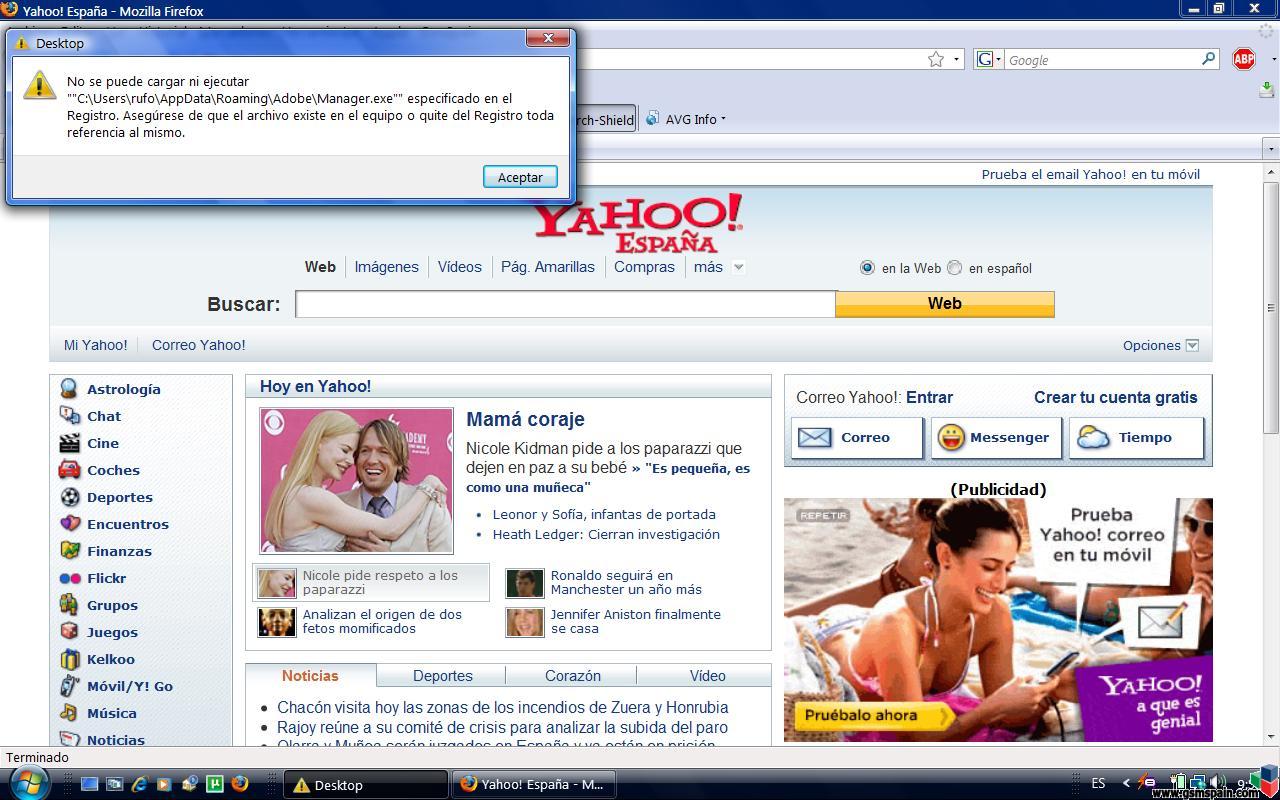Click the Messenger smiley icon
Screen dimensions: 1280x800
[x=951, y=438]
